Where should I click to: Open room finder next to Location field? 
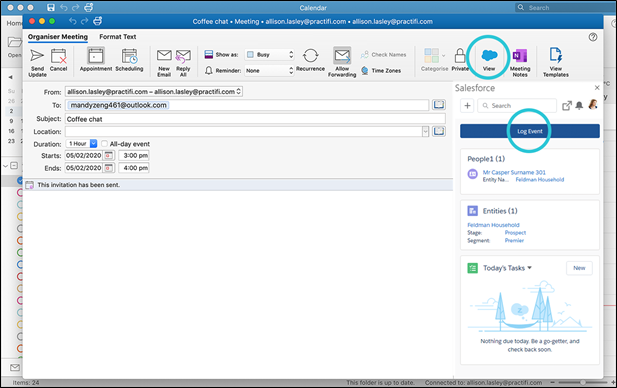coord(439,131)
